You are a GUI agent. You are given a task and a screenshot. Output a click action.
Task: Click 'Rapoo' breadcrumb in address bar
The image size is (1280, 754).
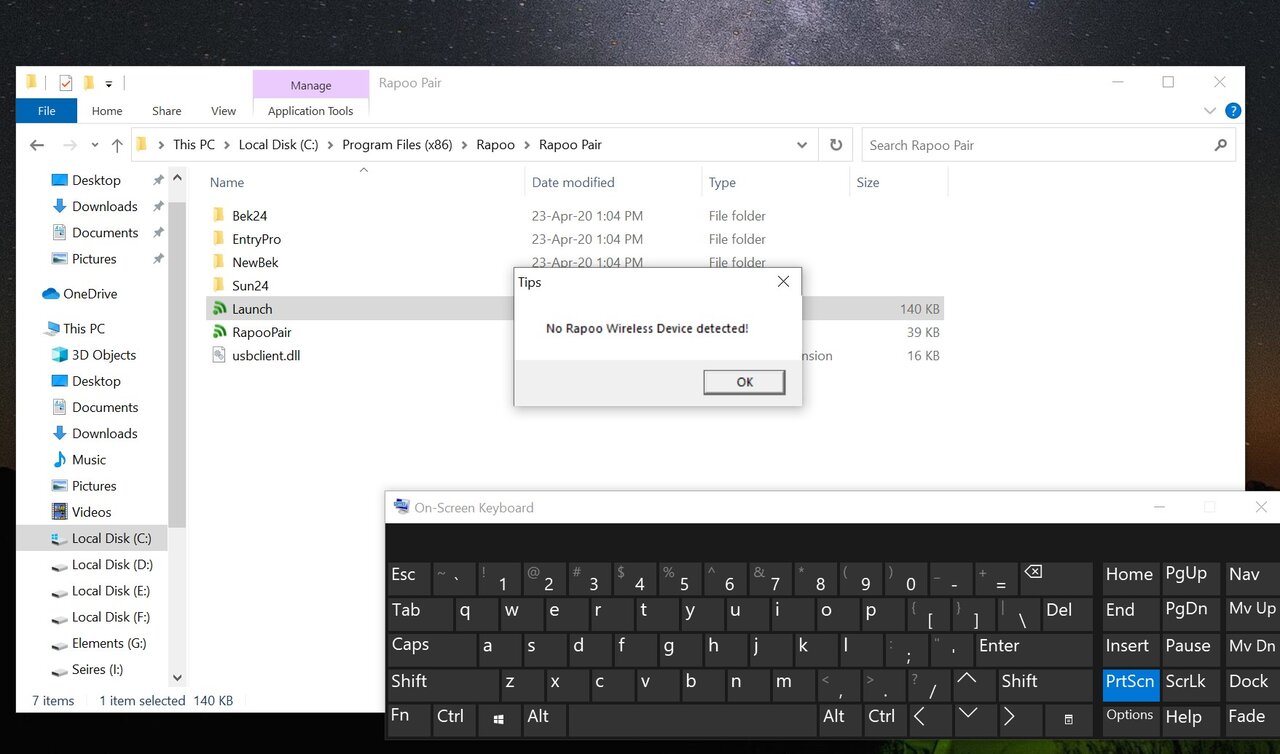tap(496, 145)
